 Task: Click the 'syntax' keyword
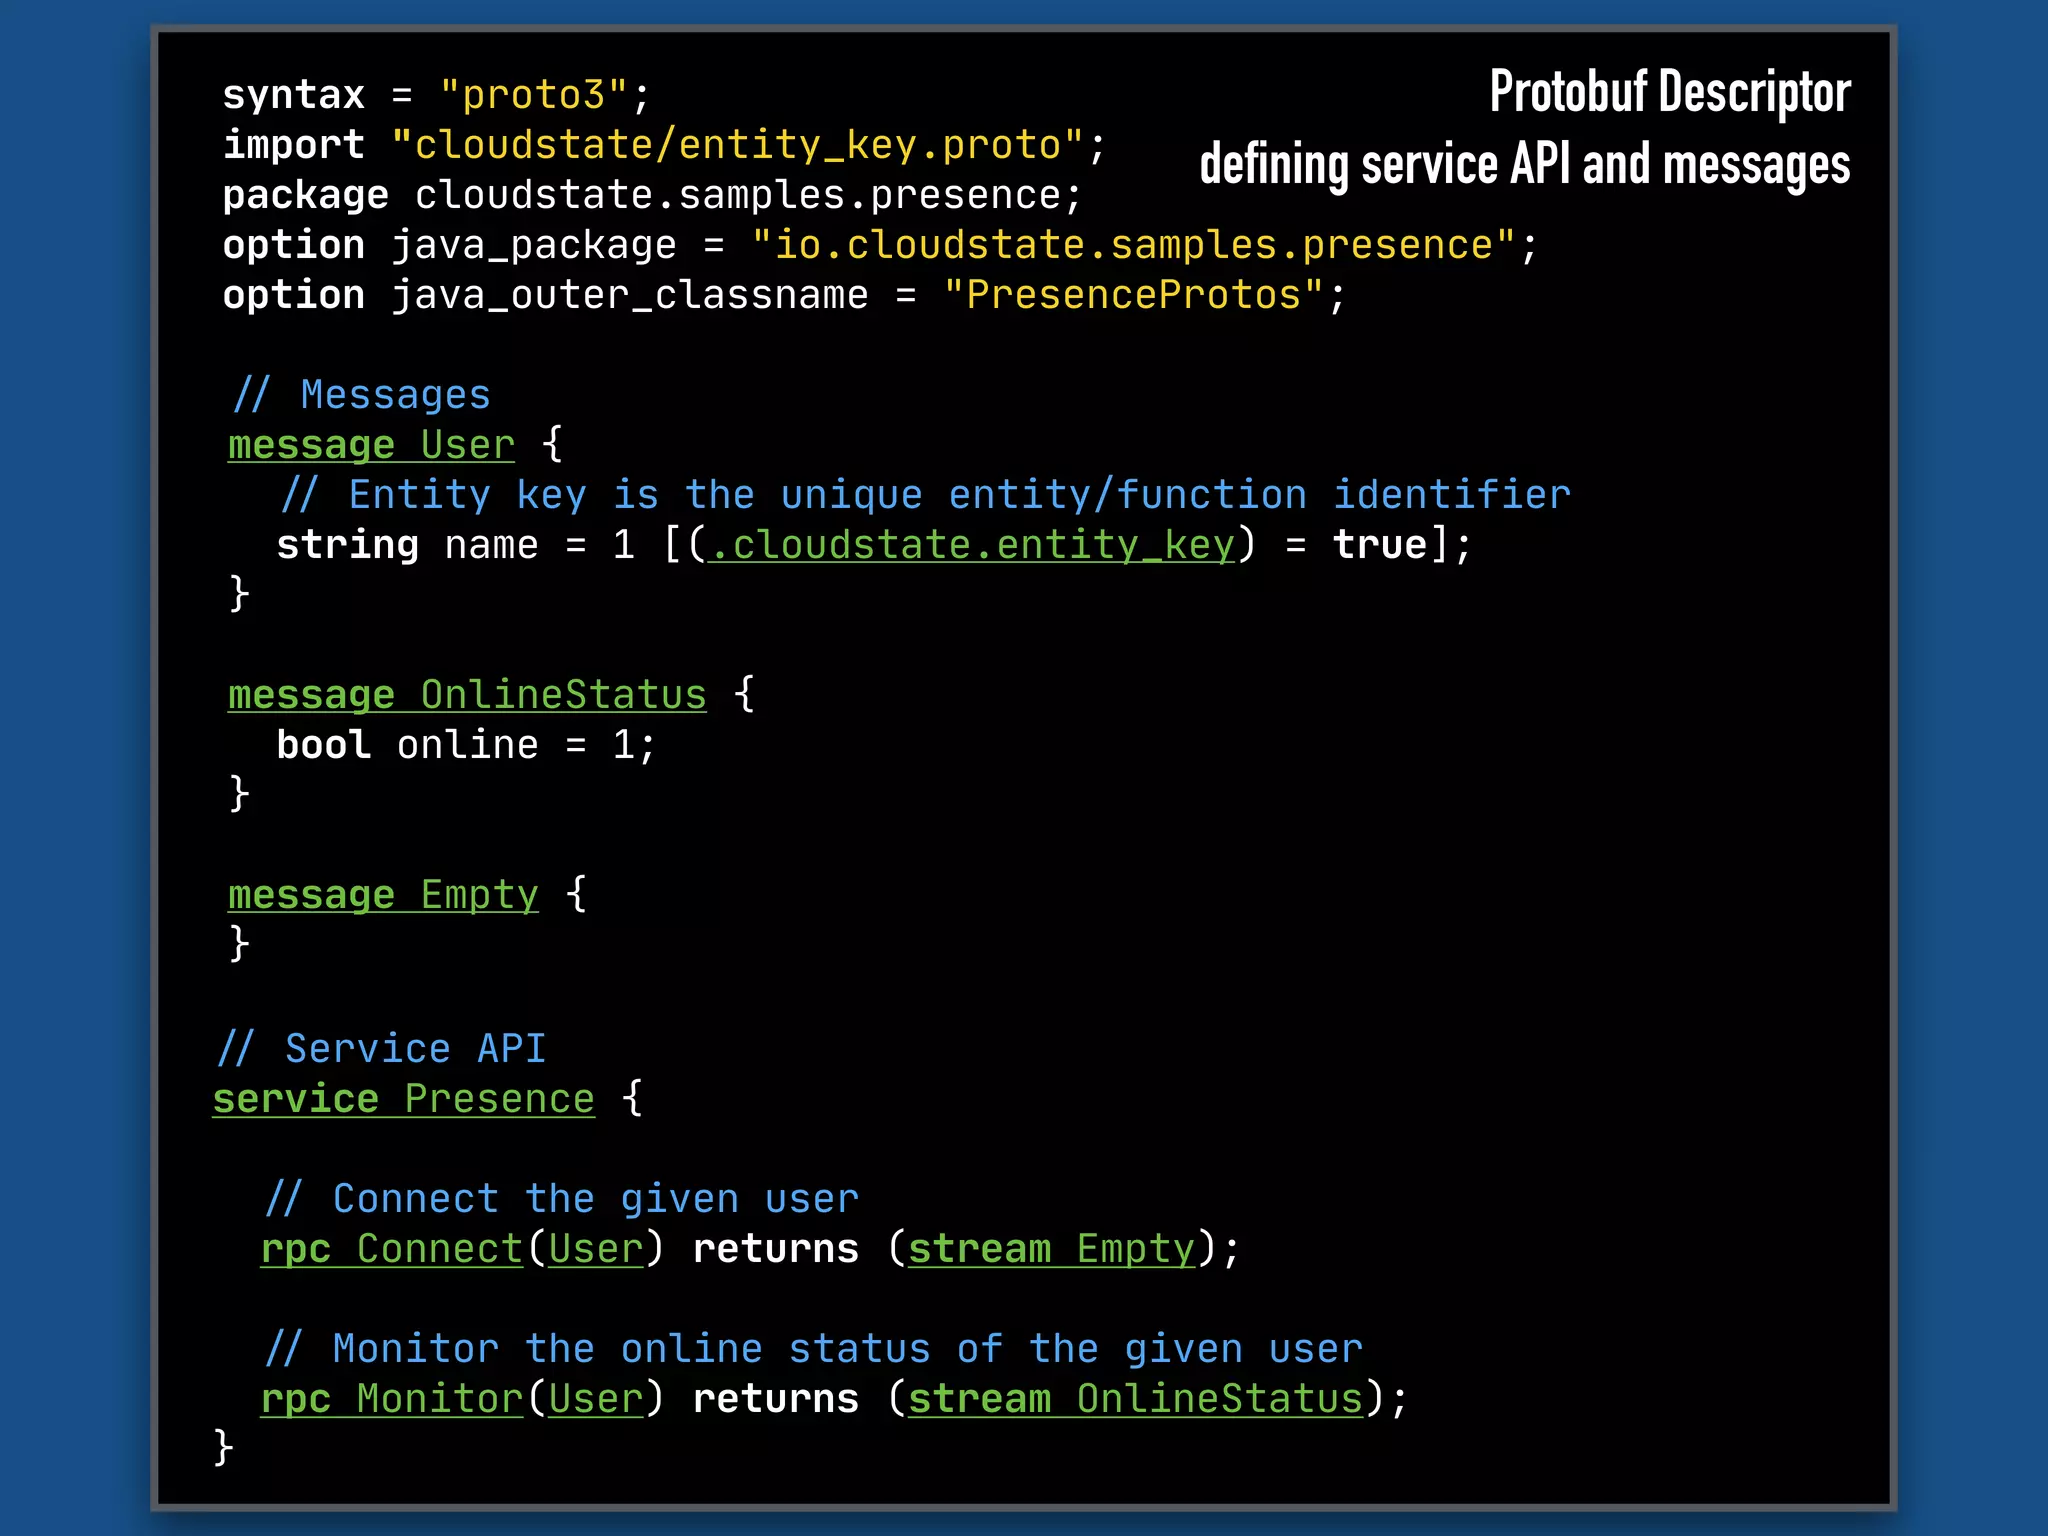(294, 95)
